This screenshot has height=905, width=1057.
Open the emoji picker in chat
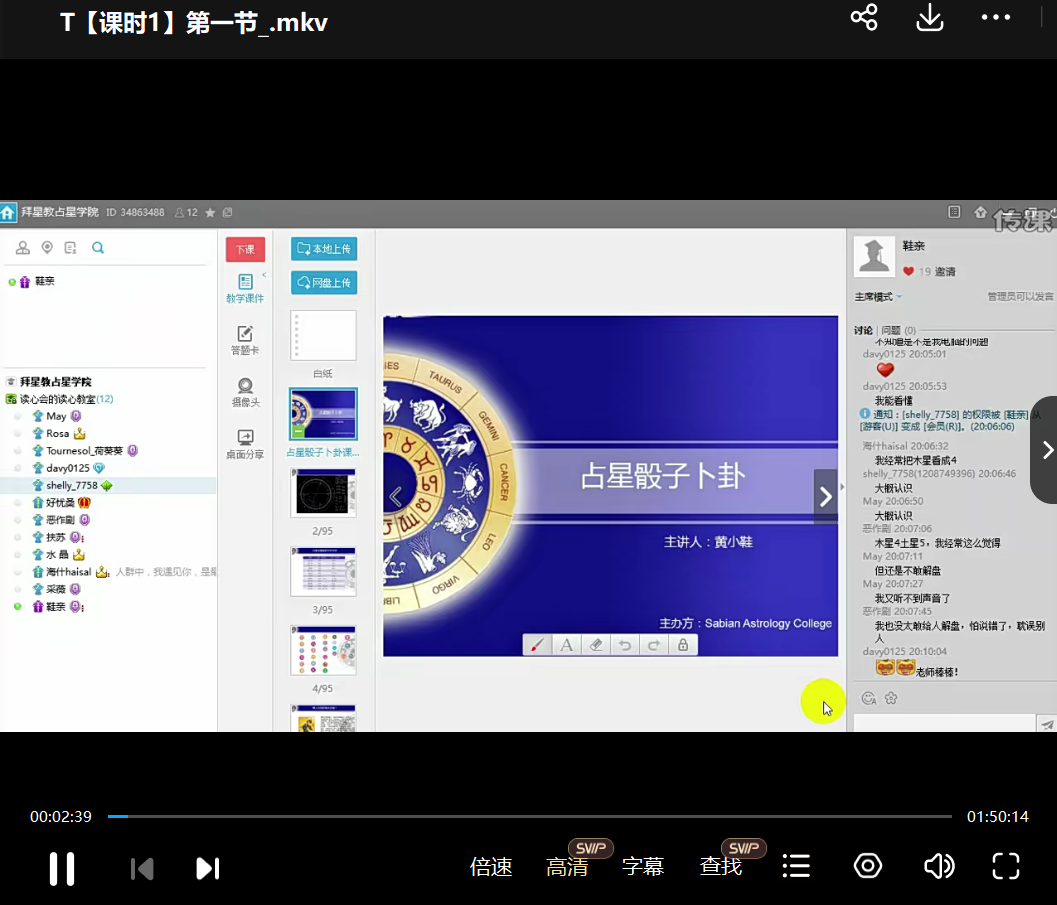coord(869,698)
